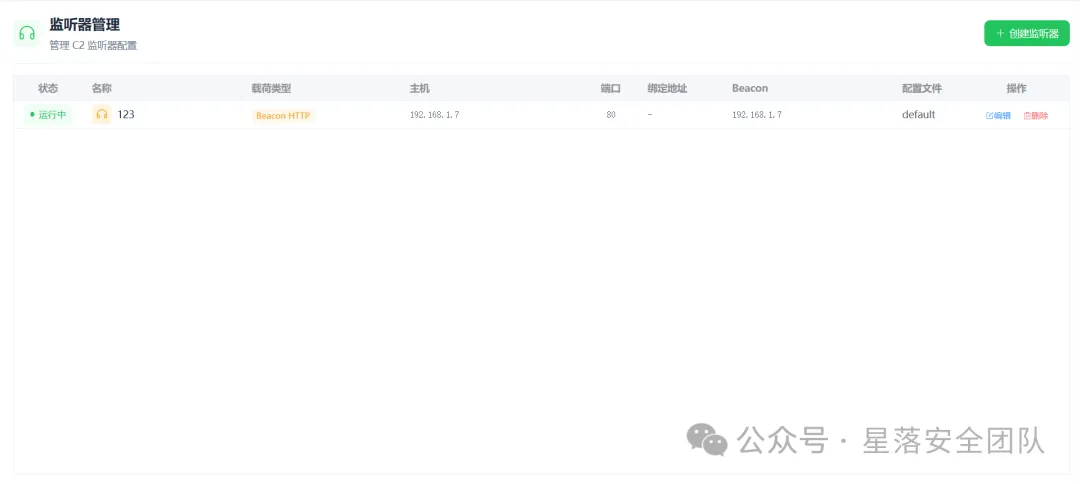Click the port value 80

coord(611,115)
